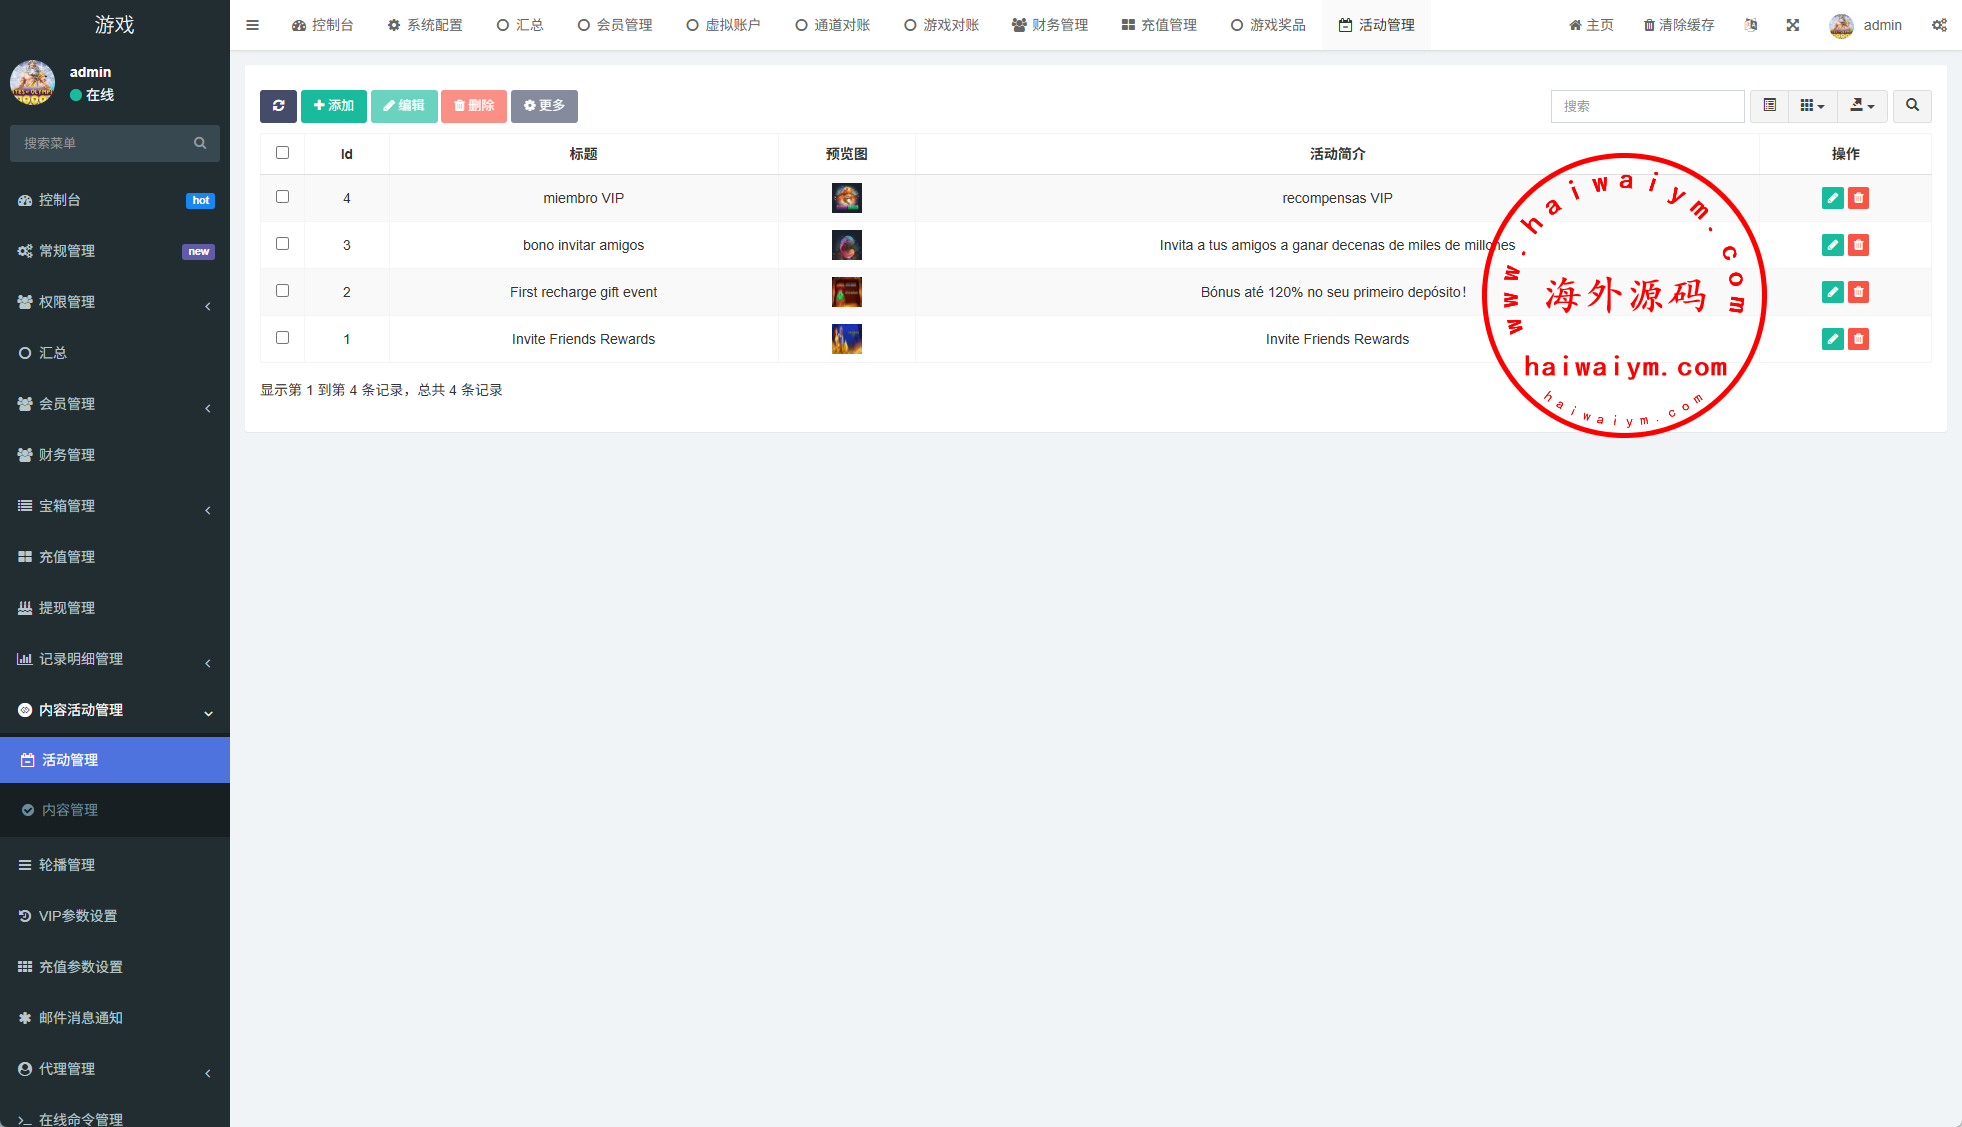
Task: Click the refresh table icon button
Action: pos(278,106)
